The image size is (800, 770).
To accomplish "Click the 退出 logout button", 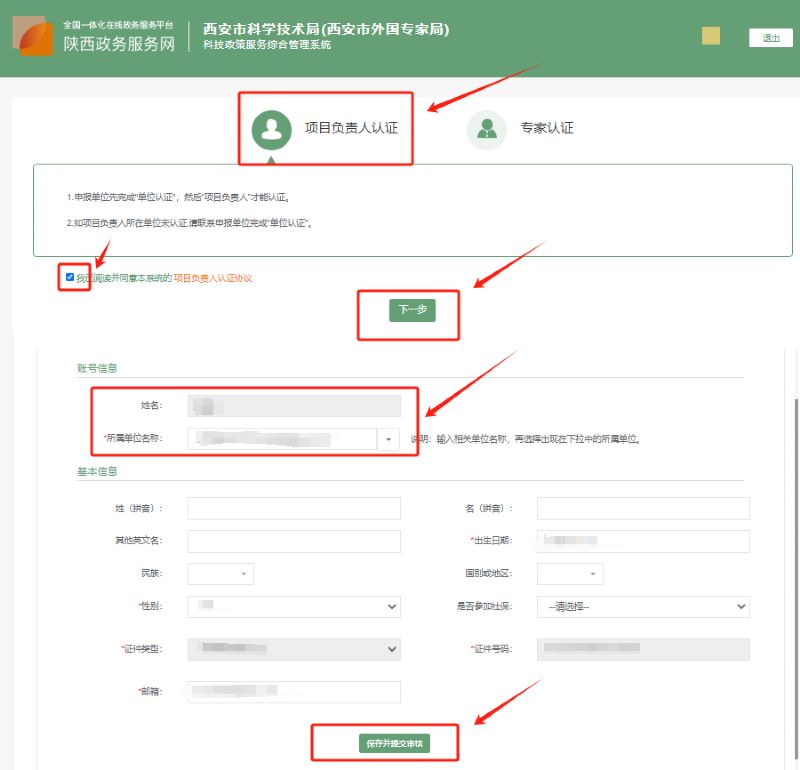I will pyautogui.click(x=770, y=38).
